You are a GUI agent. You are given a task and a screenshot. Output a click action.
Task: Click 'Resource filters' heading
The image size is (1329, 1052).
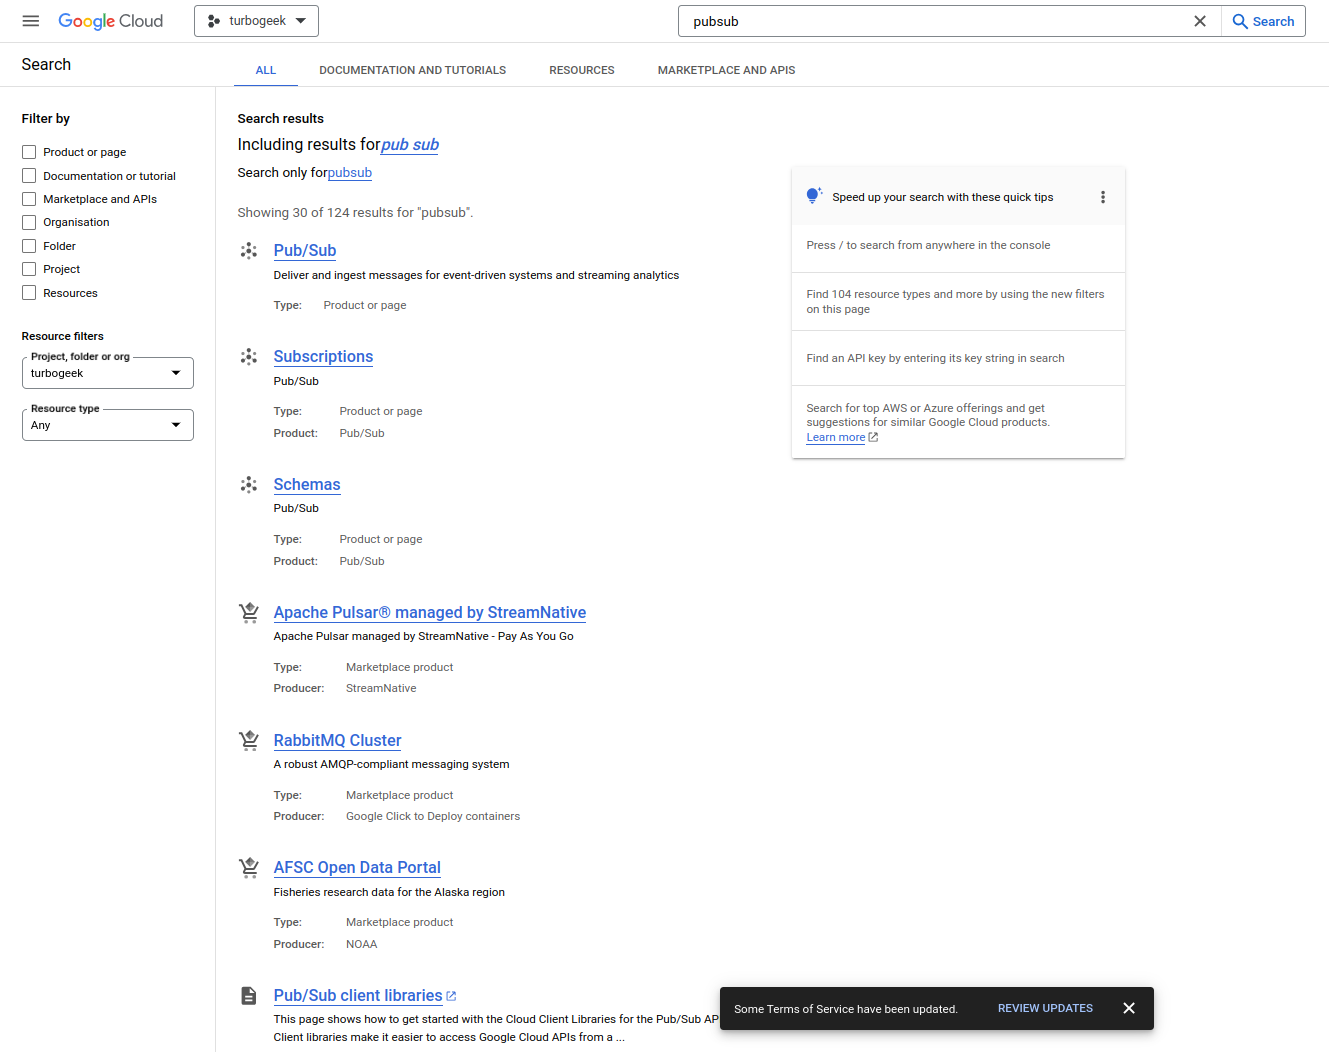coord(63,336)
